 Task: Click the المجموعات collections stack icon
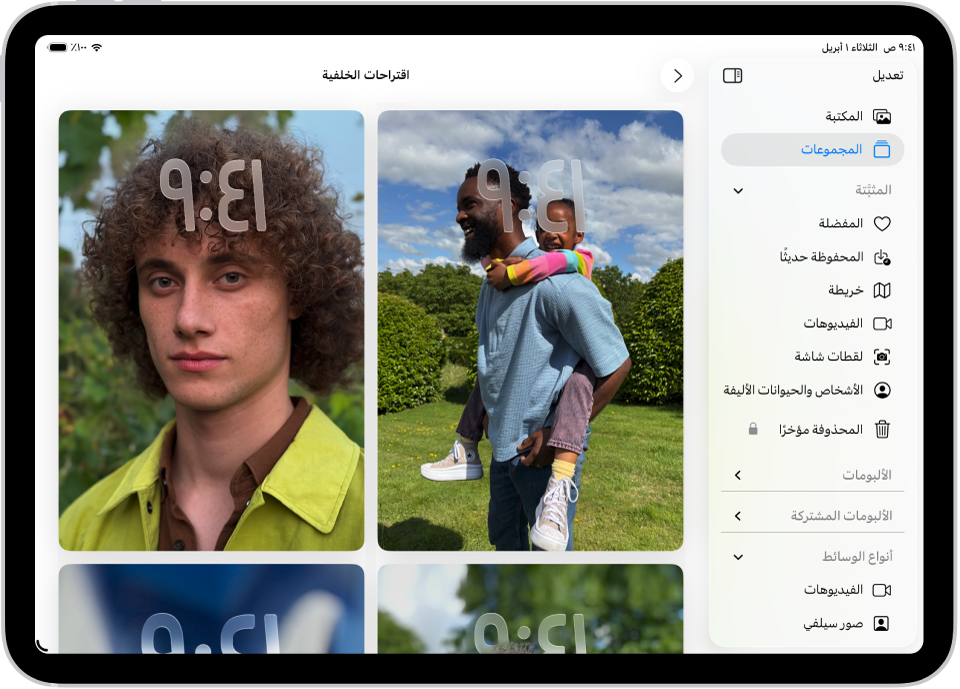882,149
